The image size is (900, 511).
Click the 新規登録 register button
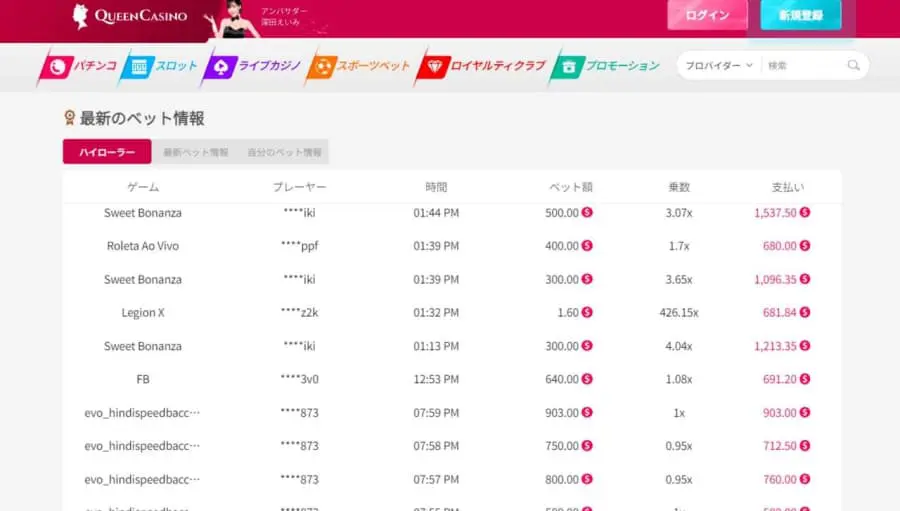801,15
